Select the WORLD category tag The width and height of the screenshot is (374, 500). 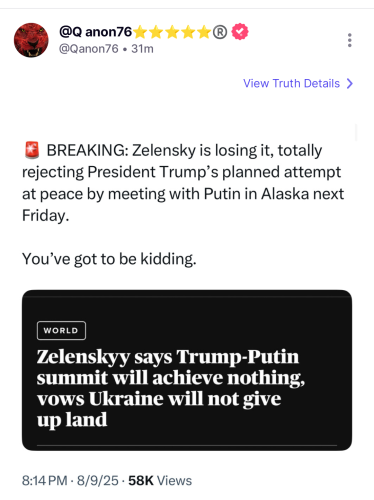click(x=61, y=330)
